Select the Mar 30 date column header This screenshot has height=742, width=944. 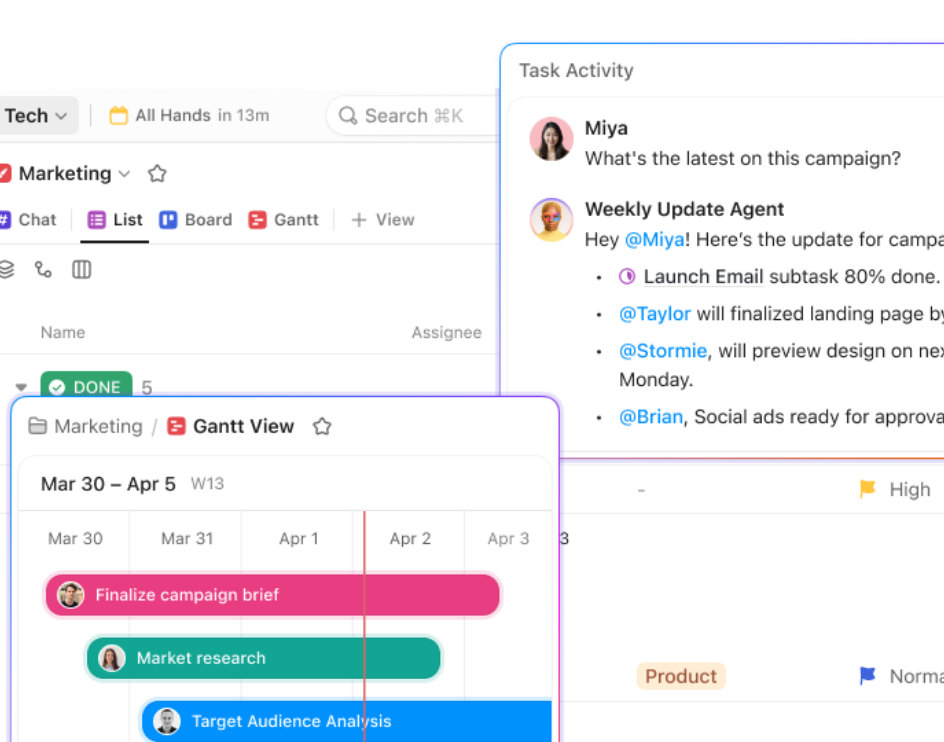click(x=75, y=538)
